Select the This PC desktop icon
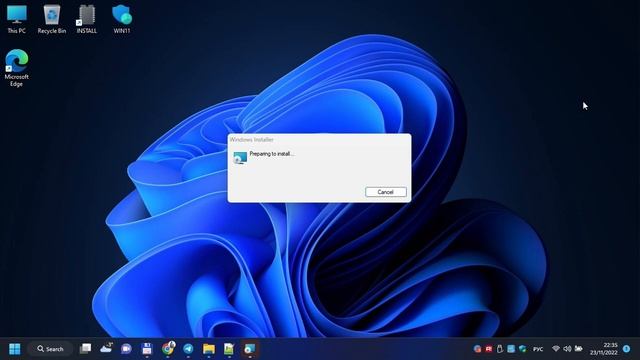Image resolution: width=640 pixels, height=360 pixels. tap(17, 19)
